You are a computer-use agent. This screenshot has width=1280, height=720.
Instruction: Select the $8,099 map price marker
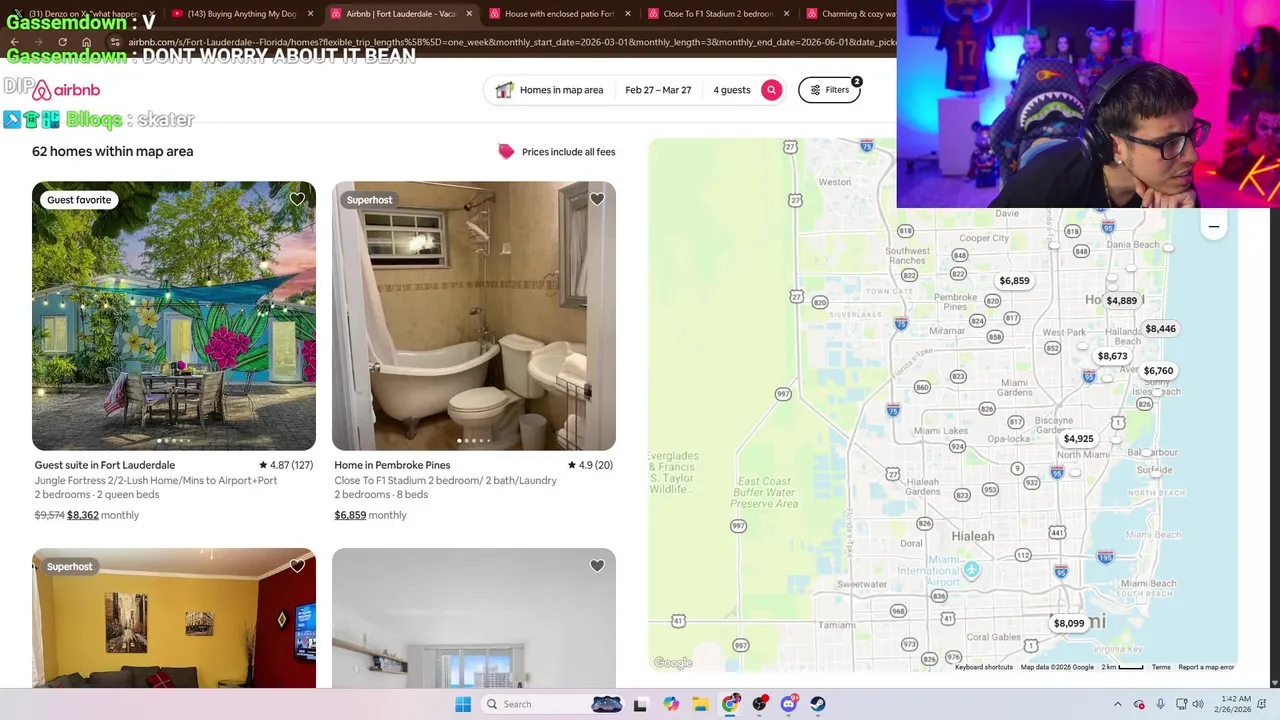[x=1068, y=624]
